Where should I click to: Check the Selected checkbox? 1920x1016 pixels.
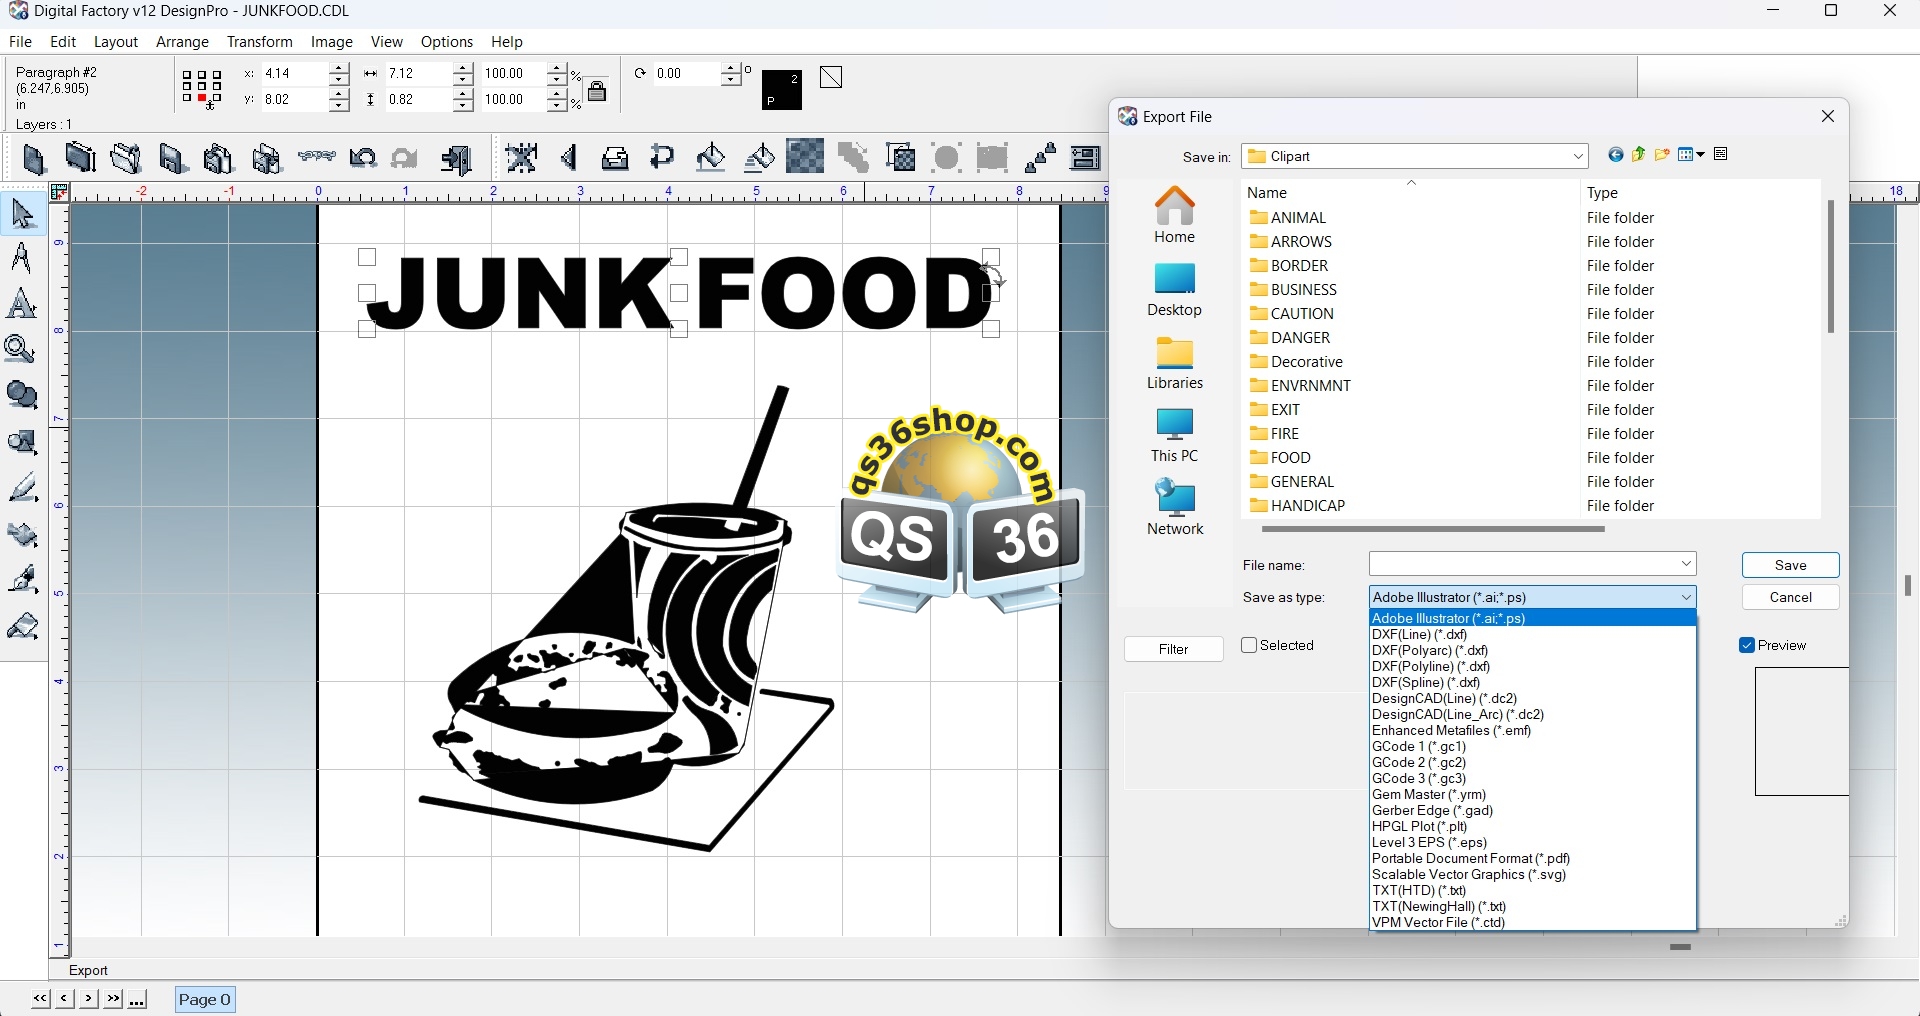1249,646
